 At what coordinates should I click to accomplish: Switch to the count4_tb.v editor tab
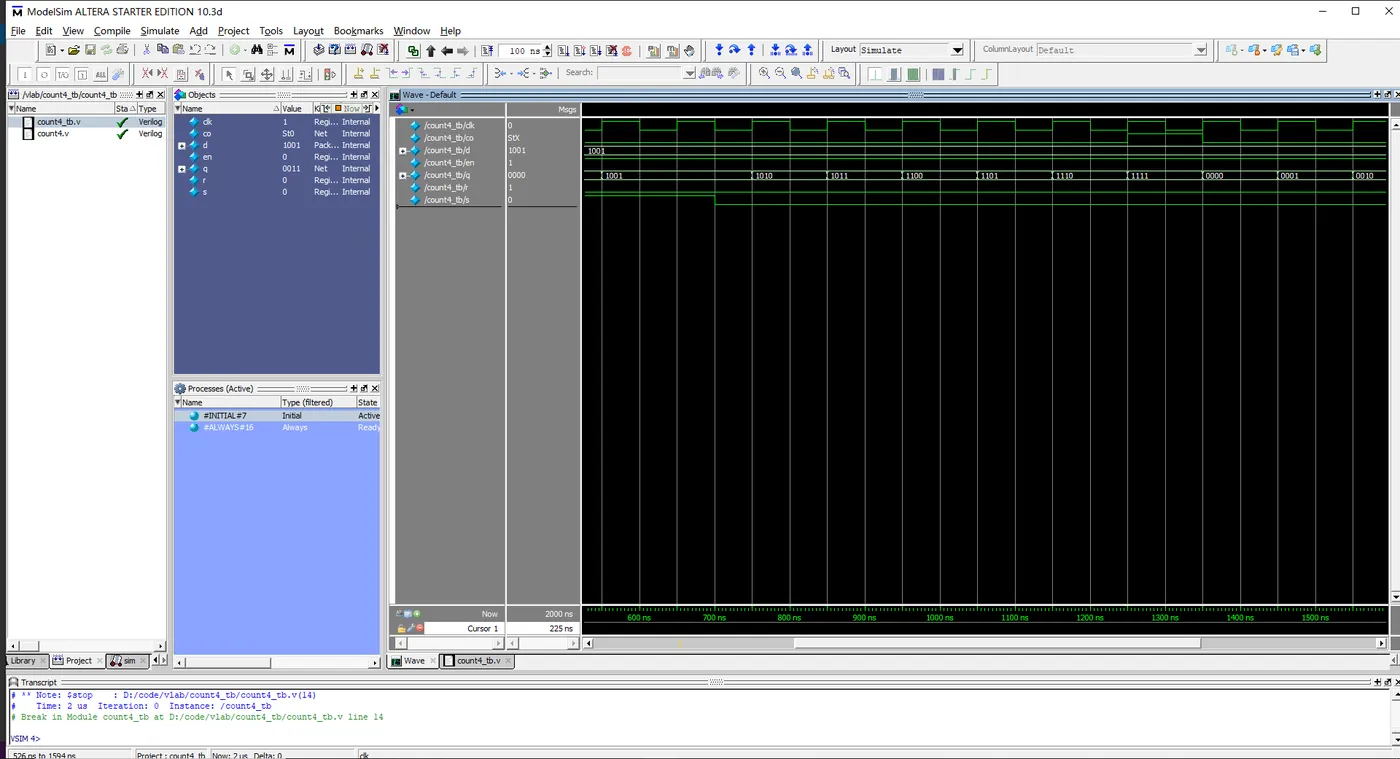pos(477,661)
